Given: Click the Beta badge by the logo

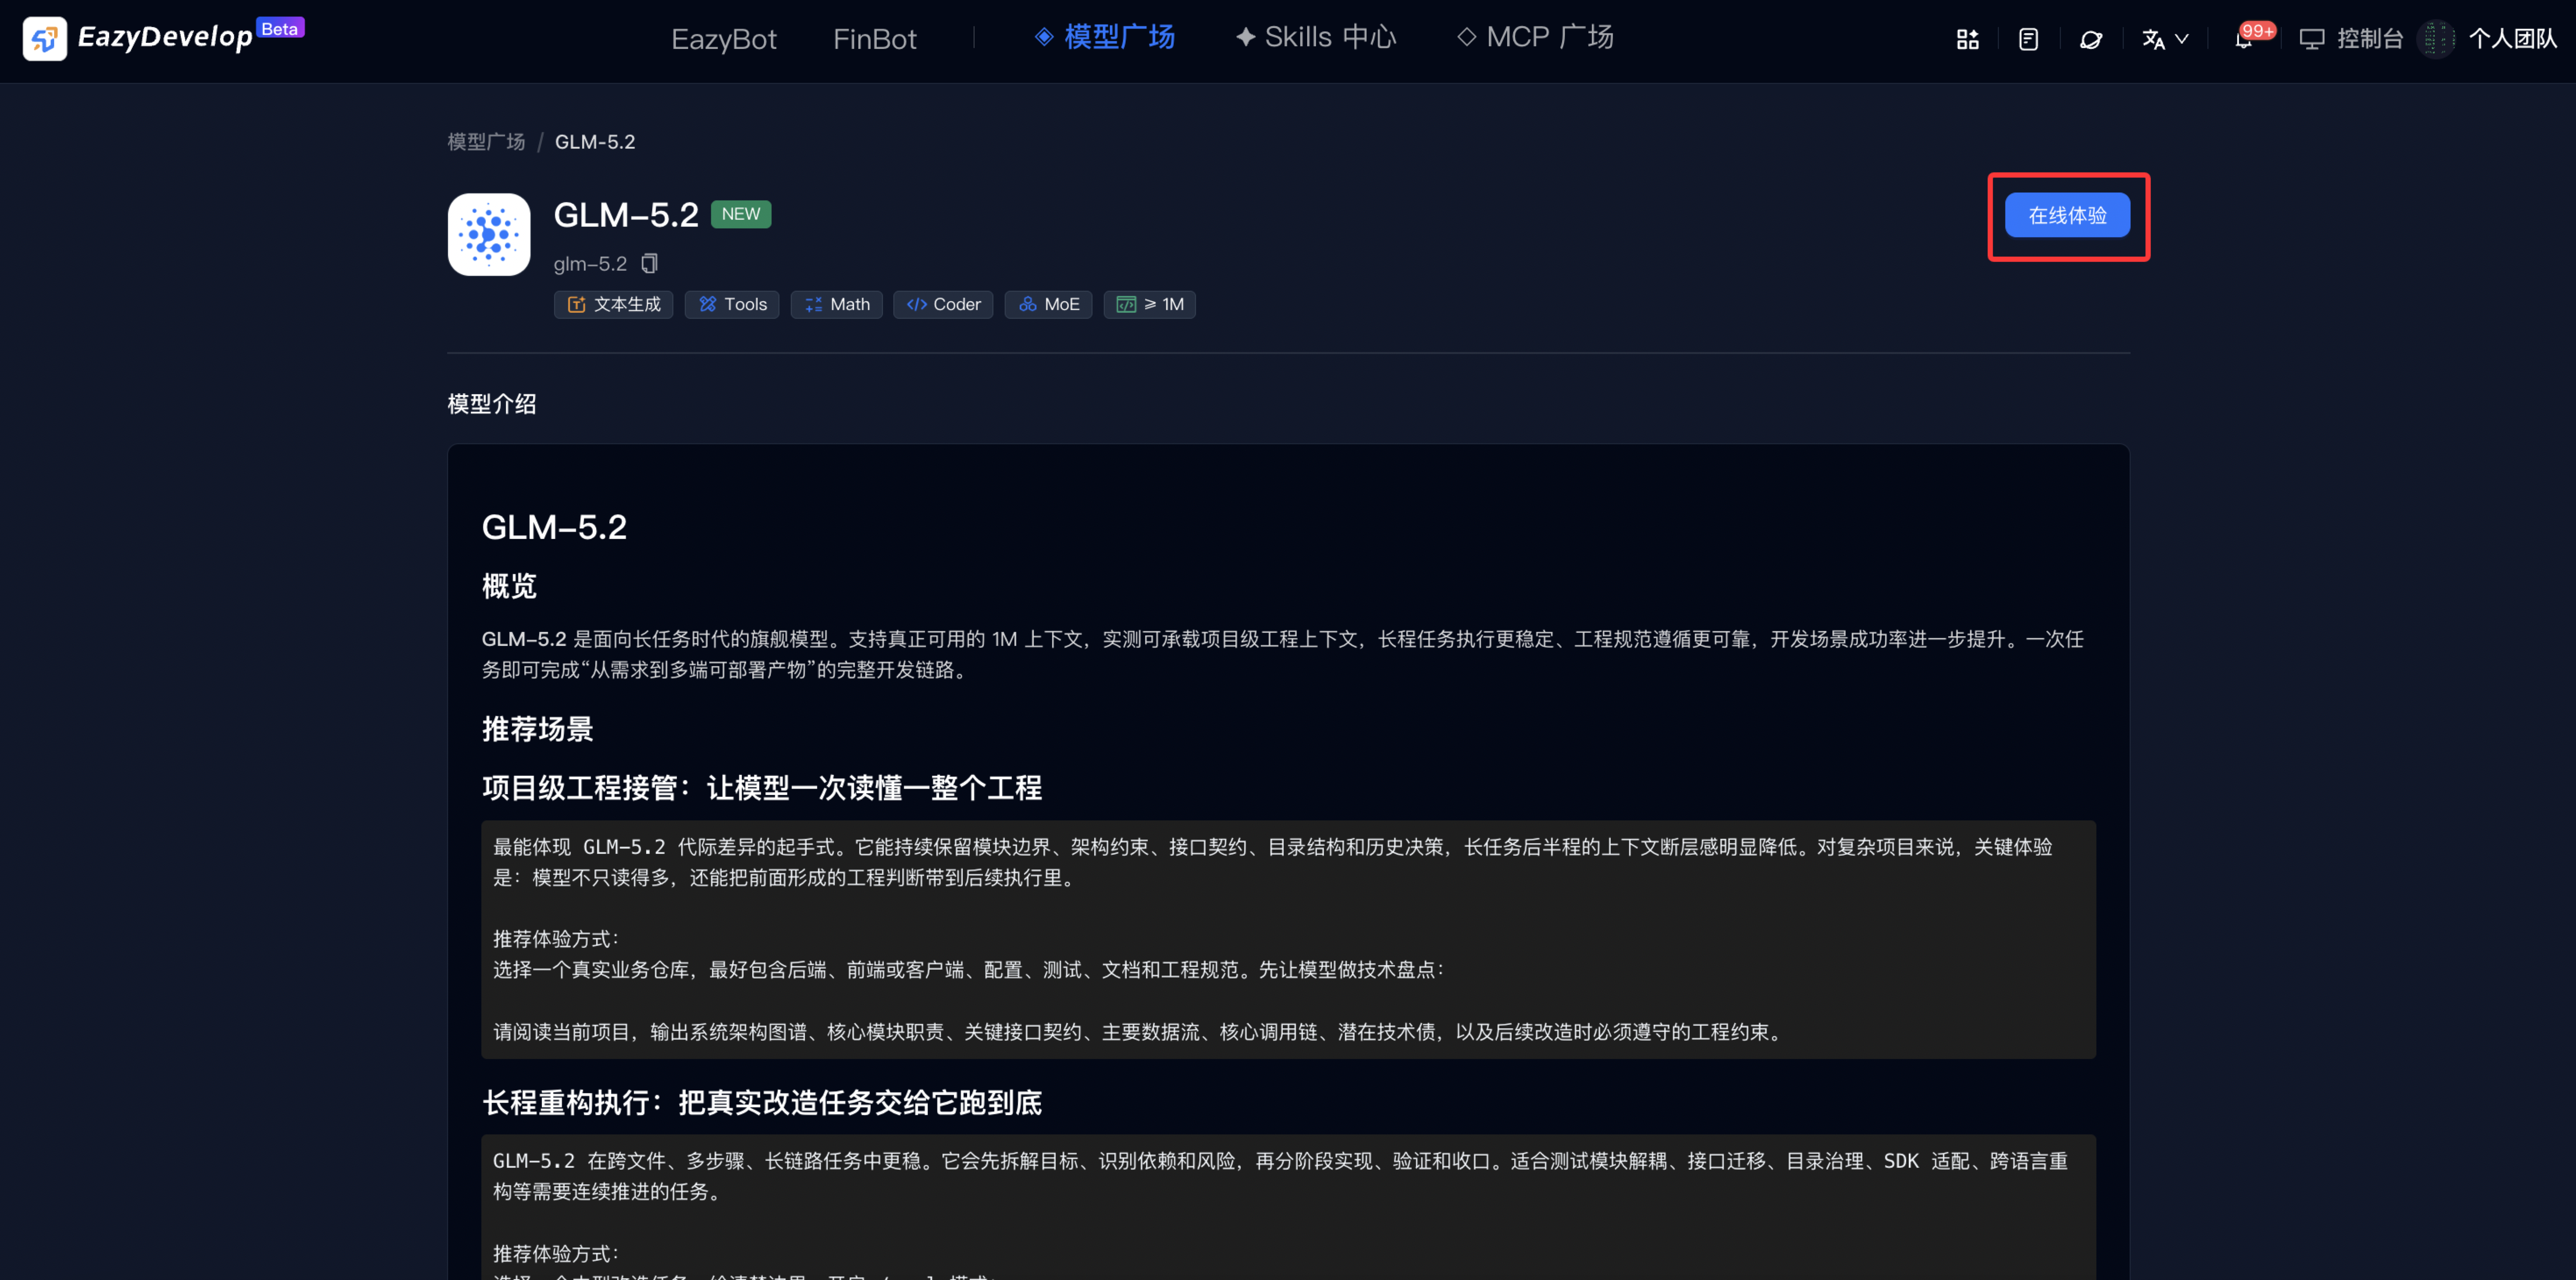Looking at the screenshot, I should (x=280, y=28).
